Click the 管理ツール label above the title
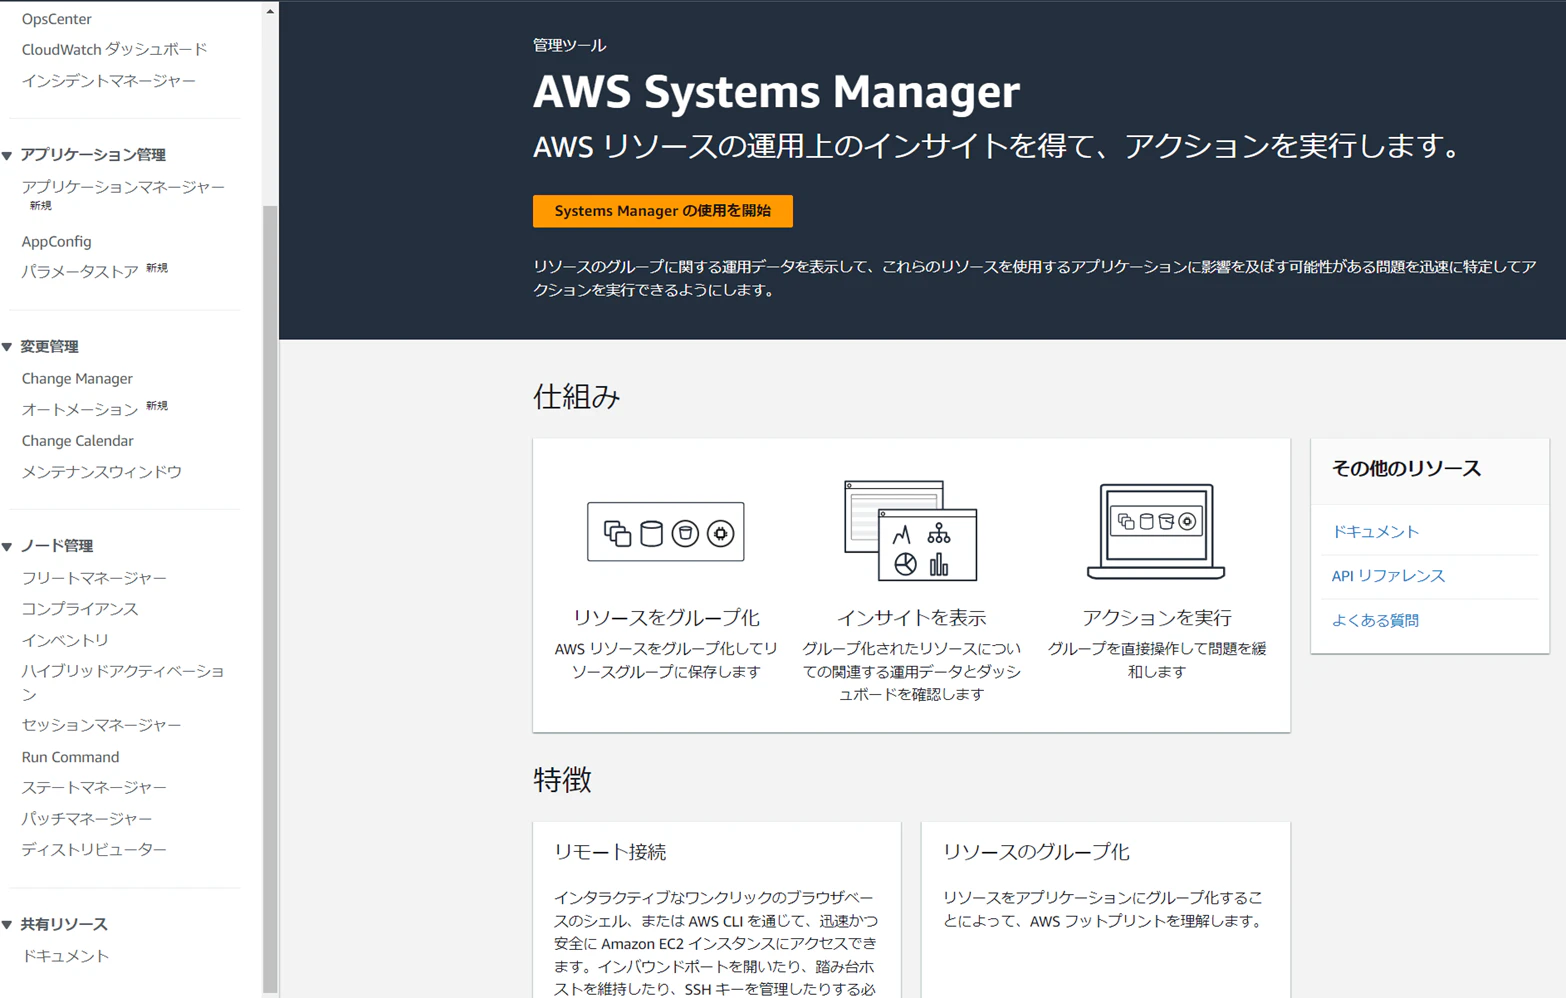 pos(569,45)
